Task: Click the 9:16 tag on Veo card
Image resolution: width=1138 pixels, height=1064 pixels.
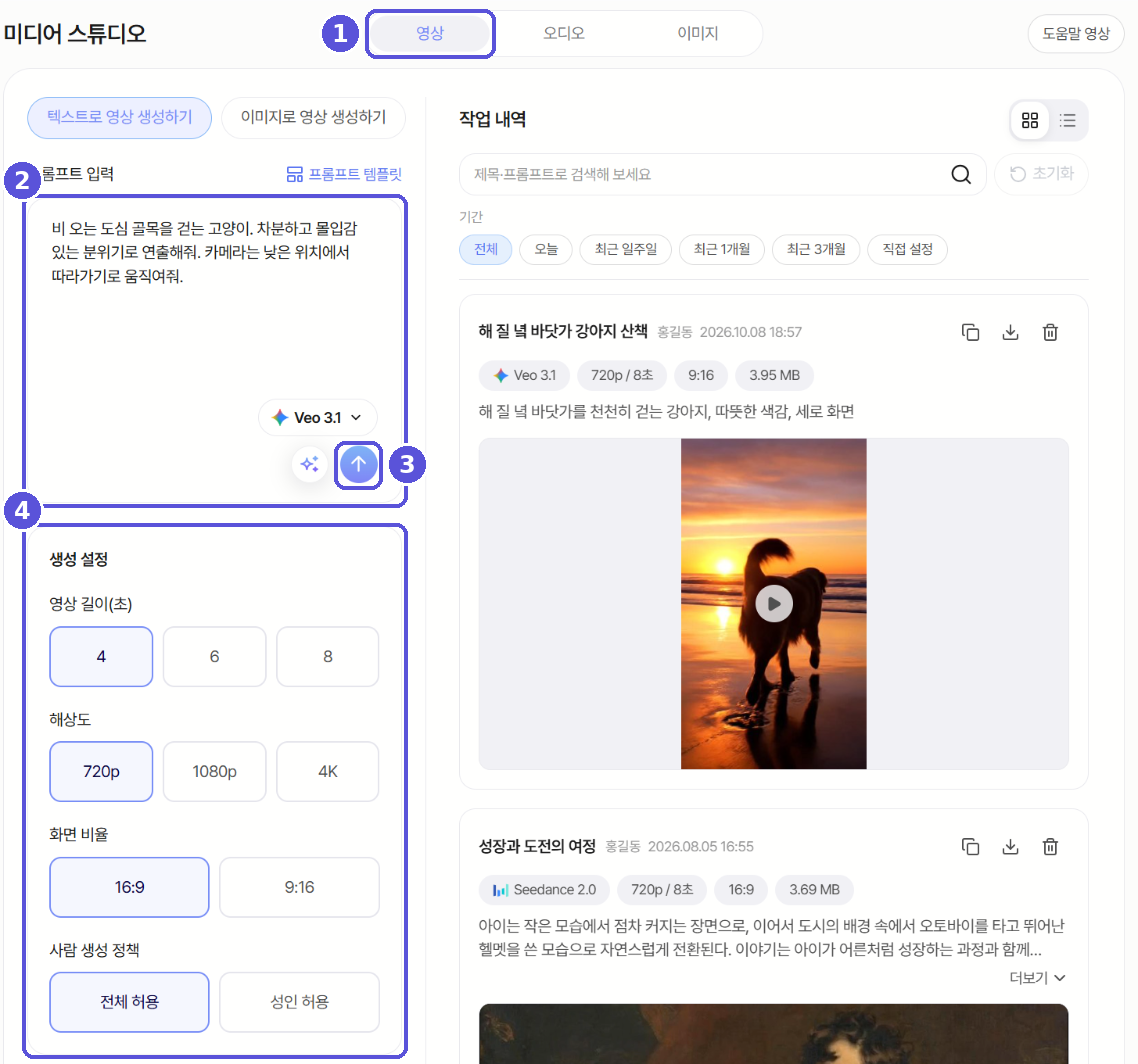Action: tap(701, 375)
